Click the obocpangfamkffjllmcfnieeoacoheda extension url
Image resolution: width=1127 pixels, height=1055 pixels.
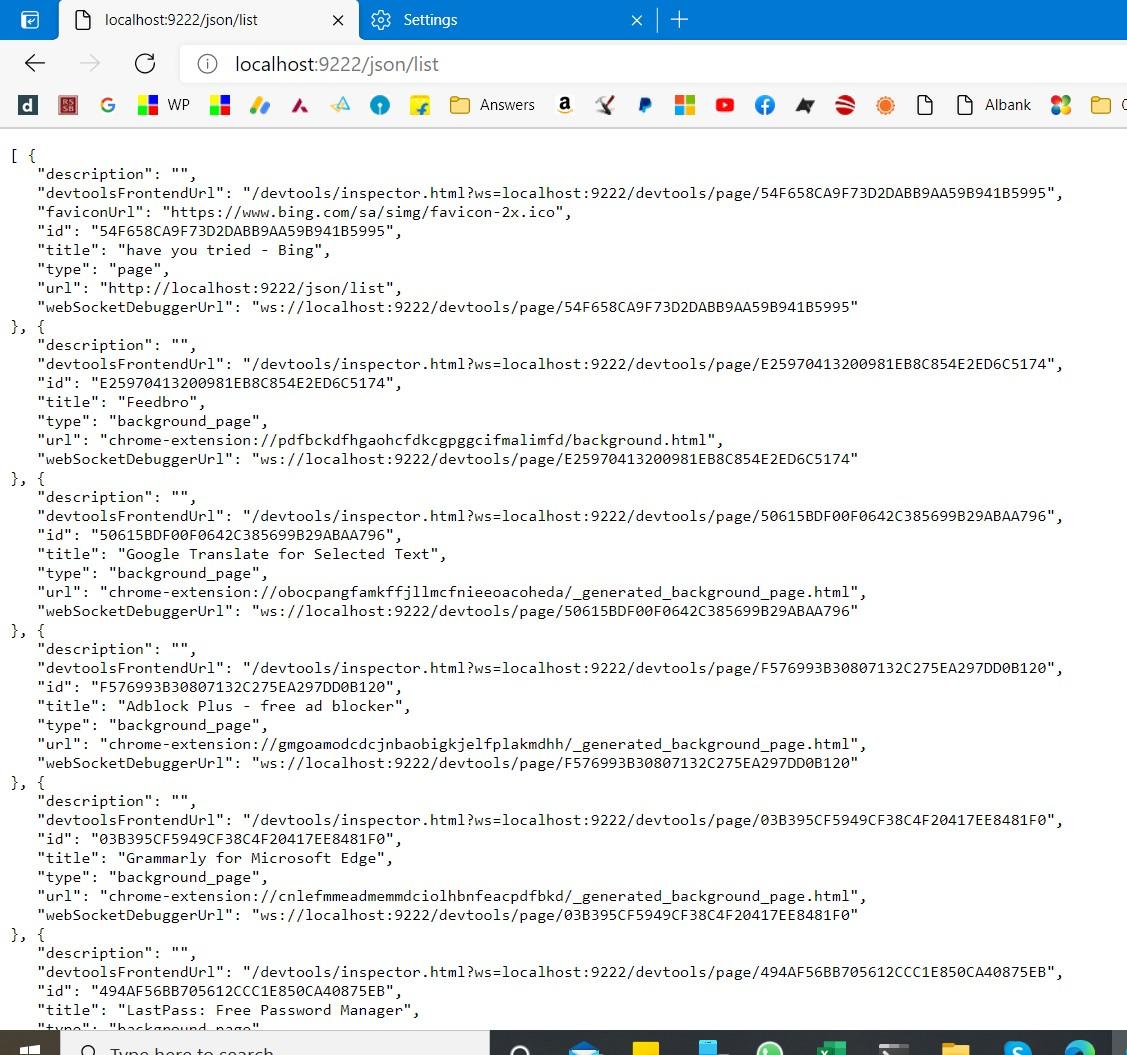click(x=479, y=592)
